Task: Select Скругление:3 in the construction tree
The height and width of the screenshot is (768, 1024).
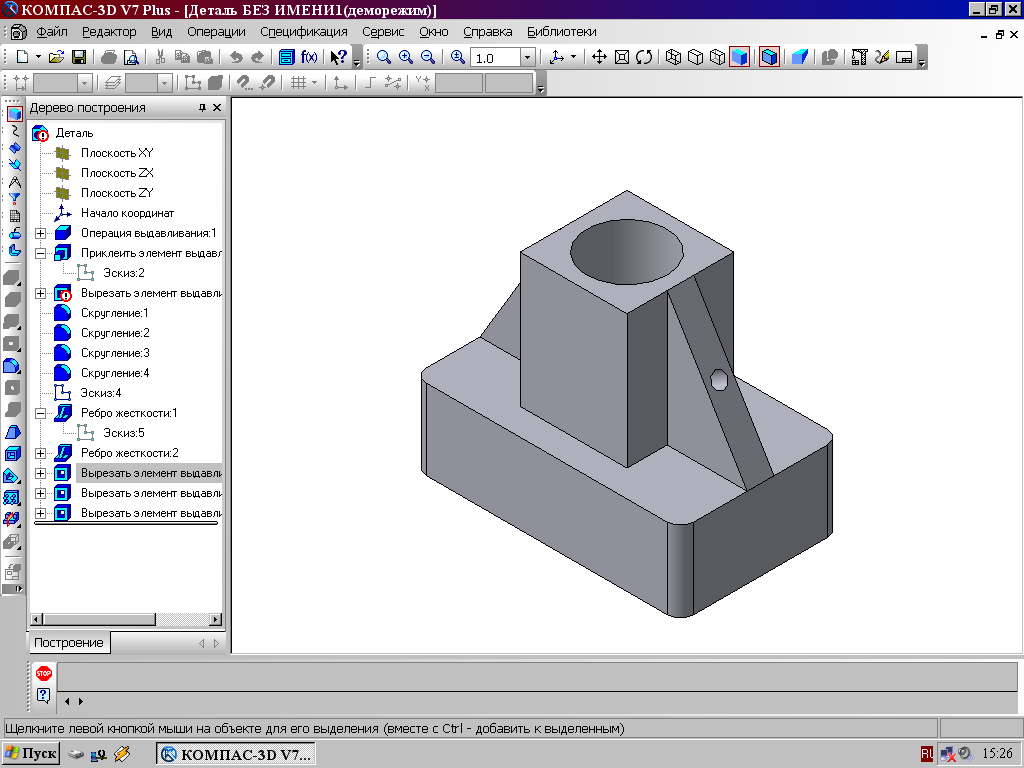Action: (115, 353)
